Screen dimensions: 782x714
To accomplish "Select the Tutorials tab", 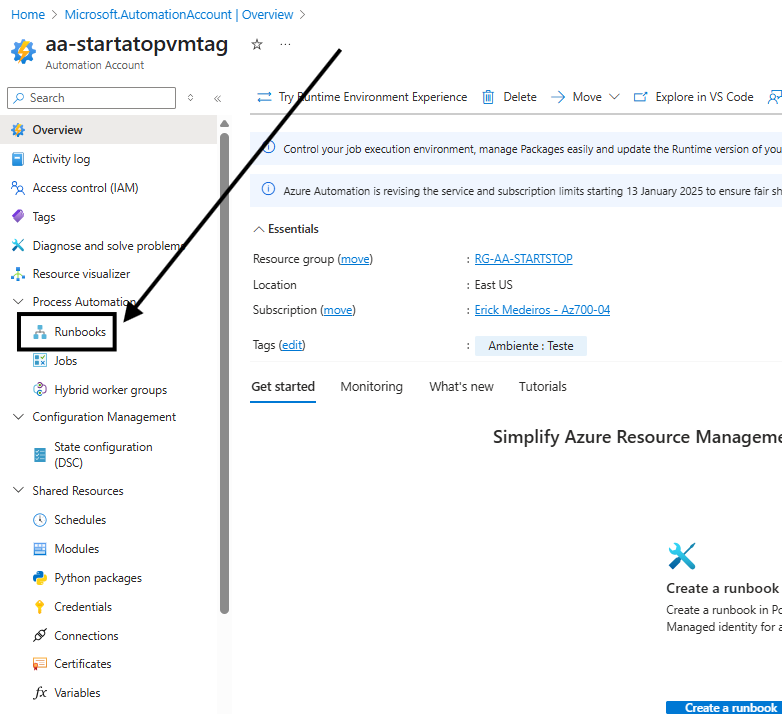I will click(x=542, y=387).
